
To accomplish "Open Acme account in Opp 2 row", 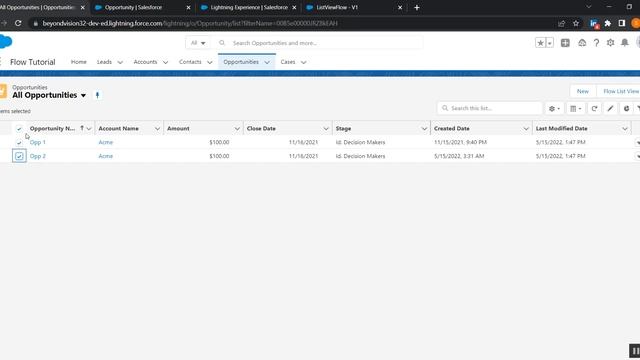I will point(105,156).
